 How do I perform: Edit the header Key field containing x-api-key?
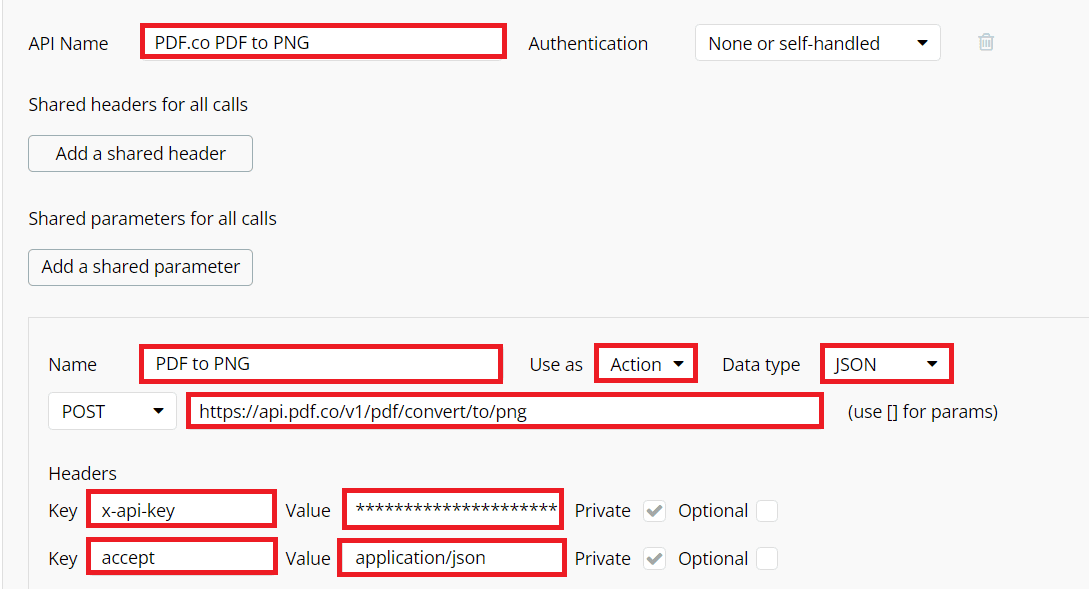point(181,509)
